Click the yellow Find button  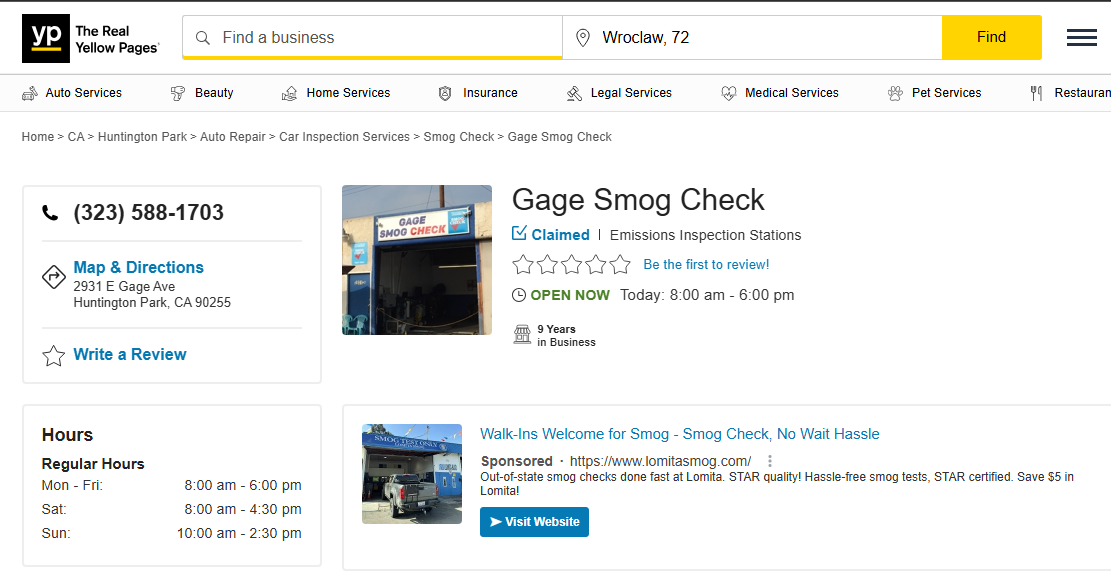991,38
